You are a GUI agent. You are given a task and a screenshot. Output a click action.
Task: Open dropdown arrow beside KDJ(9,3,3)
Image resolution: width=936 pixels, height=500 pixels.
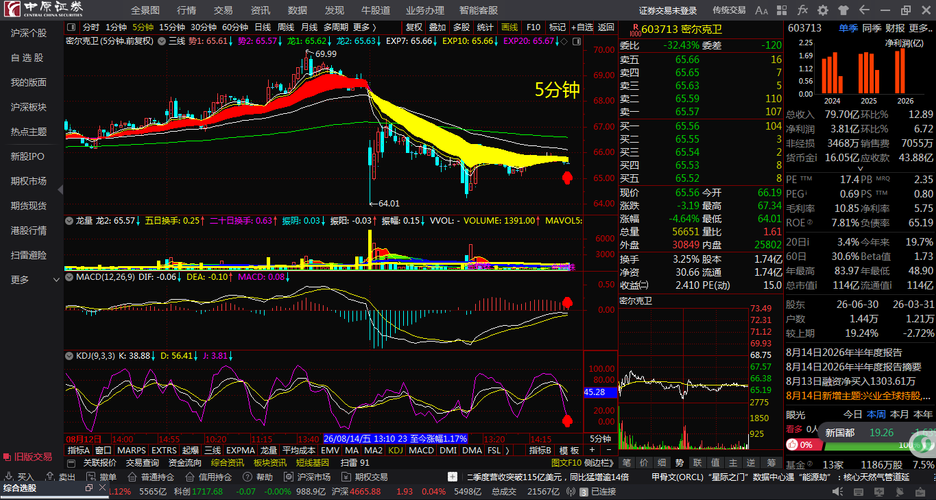70,356
